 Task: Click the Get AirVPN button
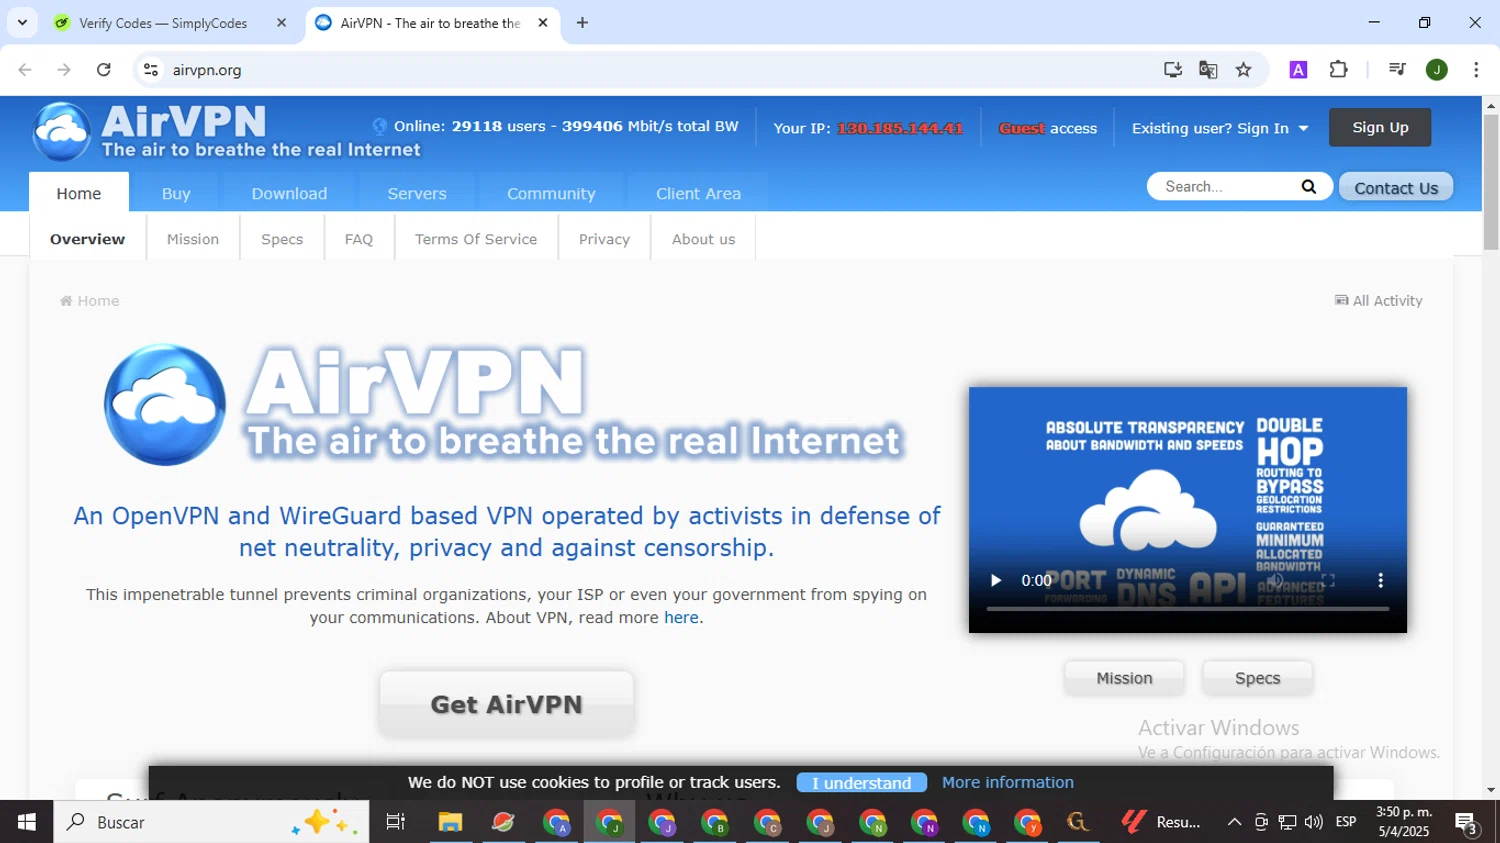tap(506, 704)
